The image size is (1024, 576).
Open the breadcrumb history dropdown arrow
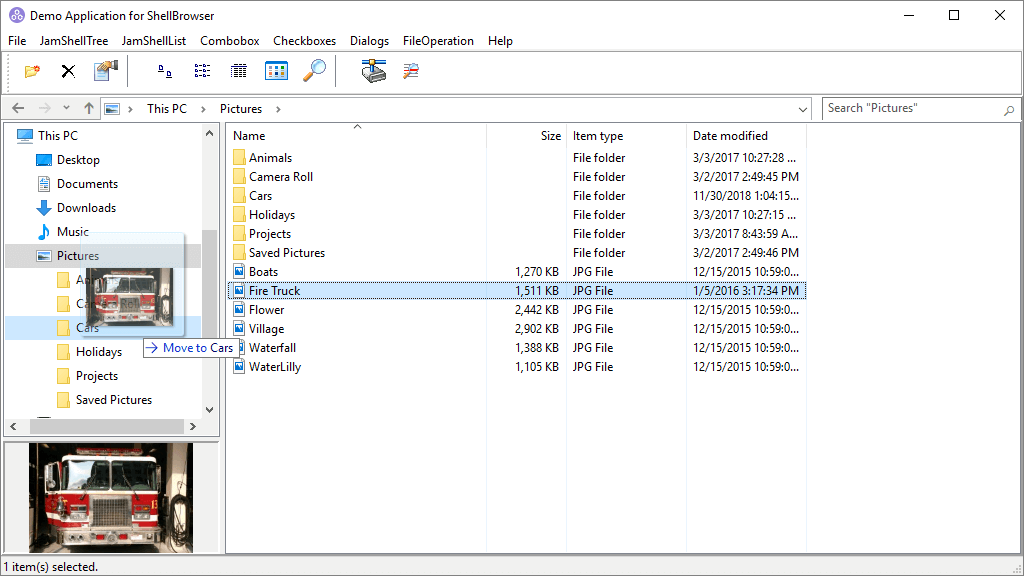point(802,108)
